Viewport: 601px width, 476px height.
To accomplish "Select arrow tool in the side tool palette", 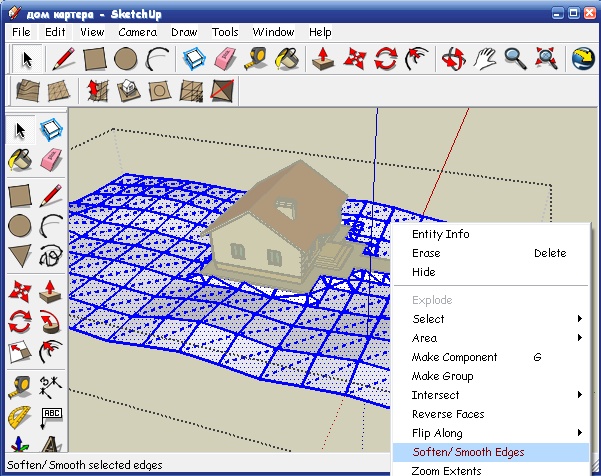I will tap(20, 130).
